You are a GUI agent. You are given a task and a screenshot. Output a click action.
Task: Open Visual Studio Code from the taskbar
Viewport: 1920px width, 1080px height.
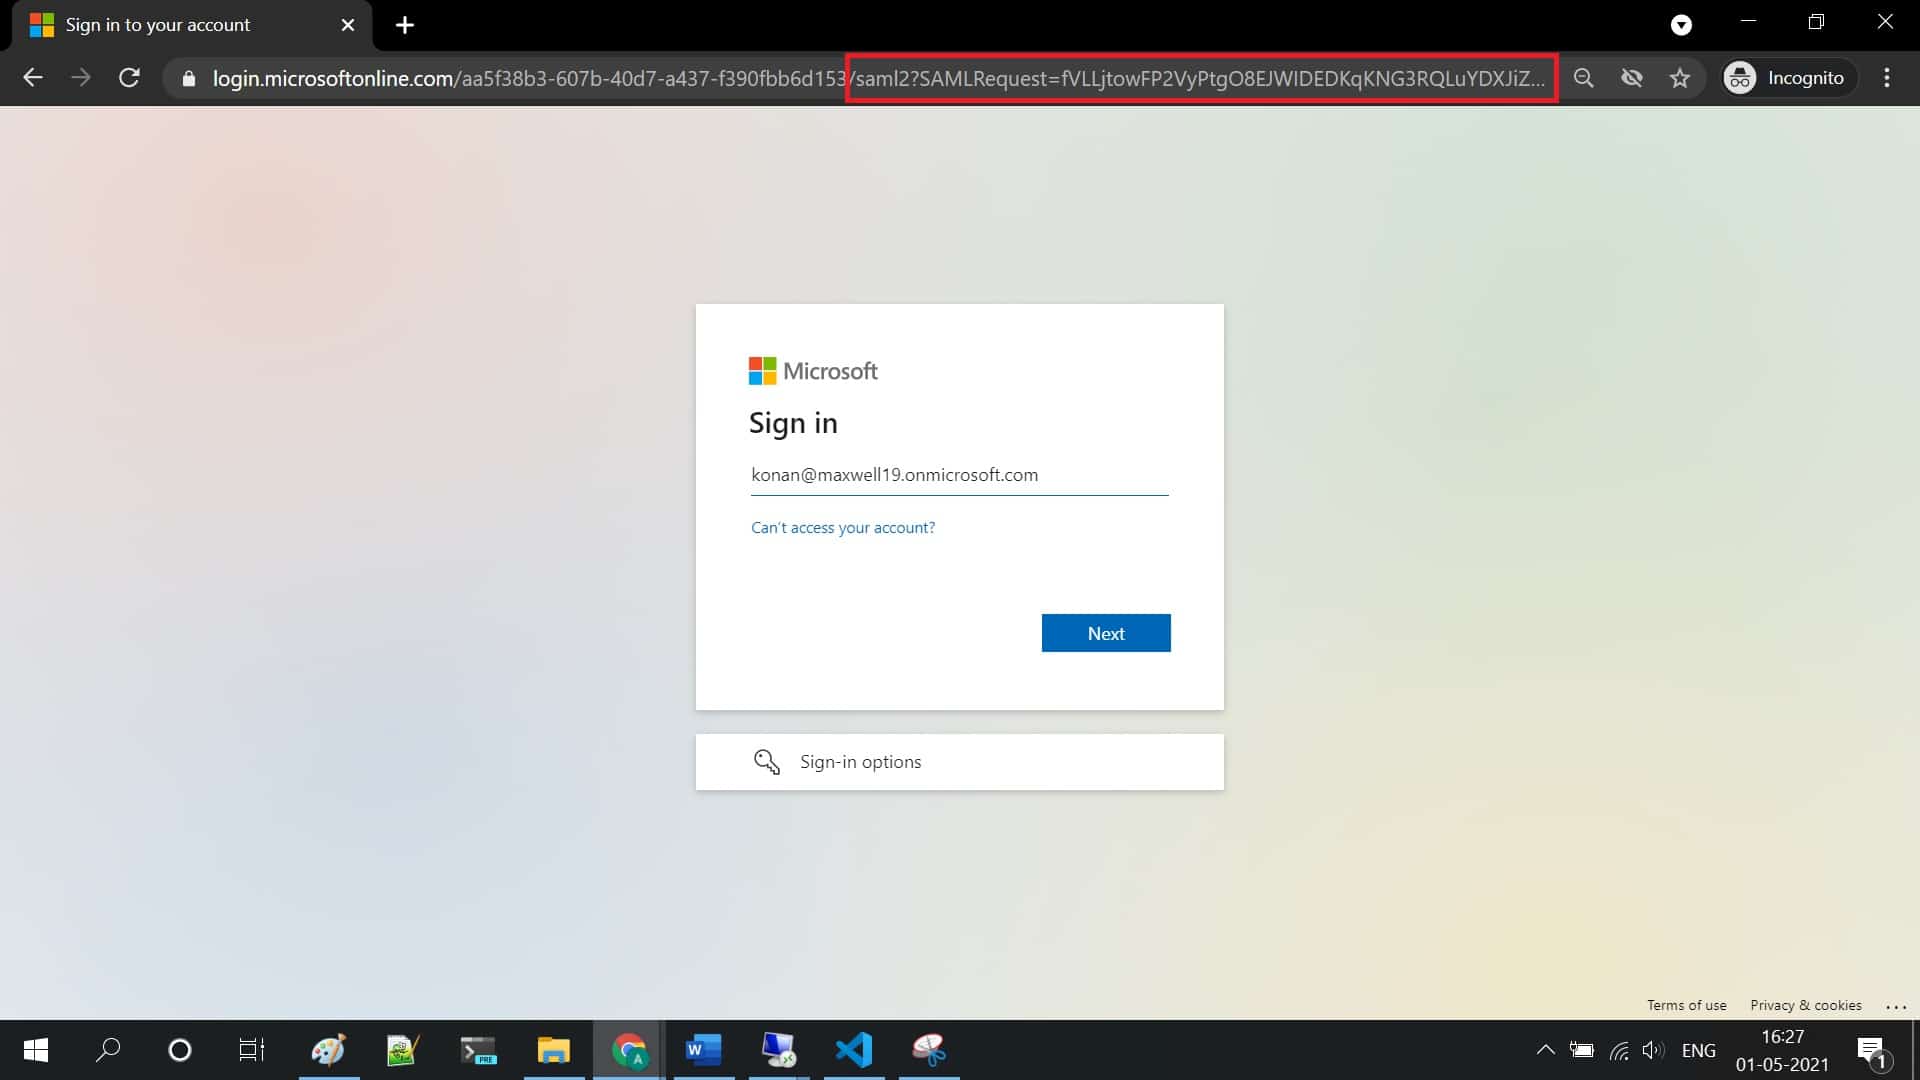click(854, 1050)
